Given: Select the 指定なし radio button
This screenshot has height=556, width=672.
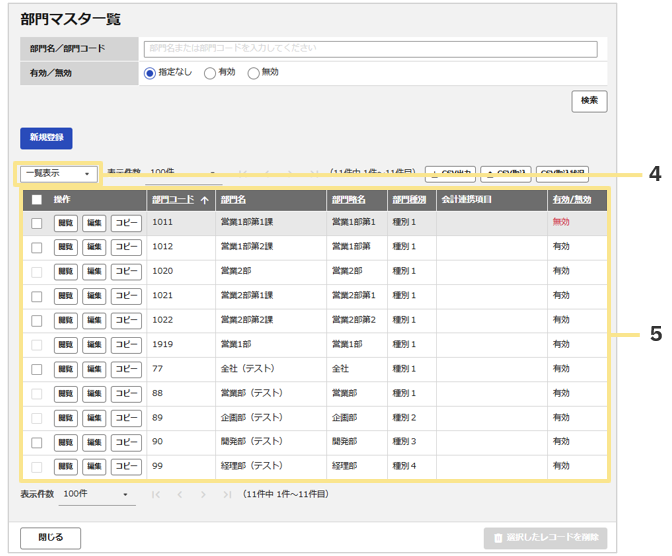Looking at the screenshot, I should click(x=150, y=73).
